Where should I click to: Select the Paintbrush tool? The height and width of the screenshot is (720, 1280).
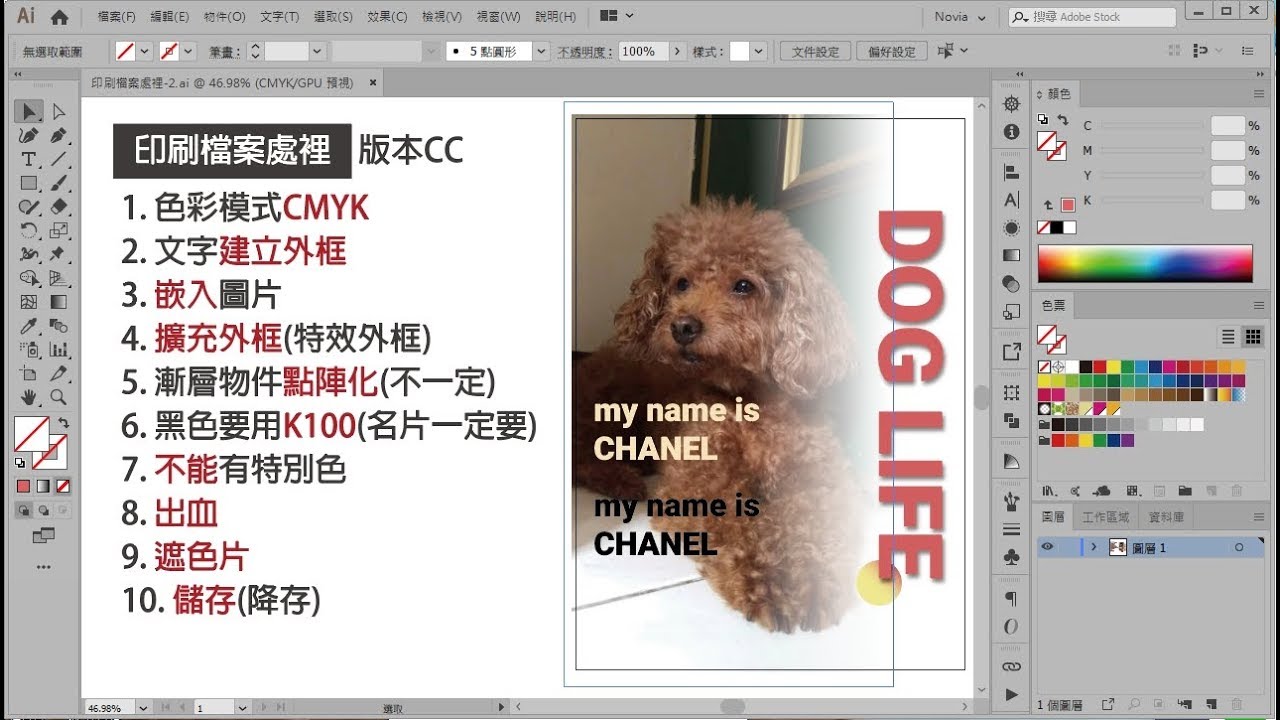point(58,183)
